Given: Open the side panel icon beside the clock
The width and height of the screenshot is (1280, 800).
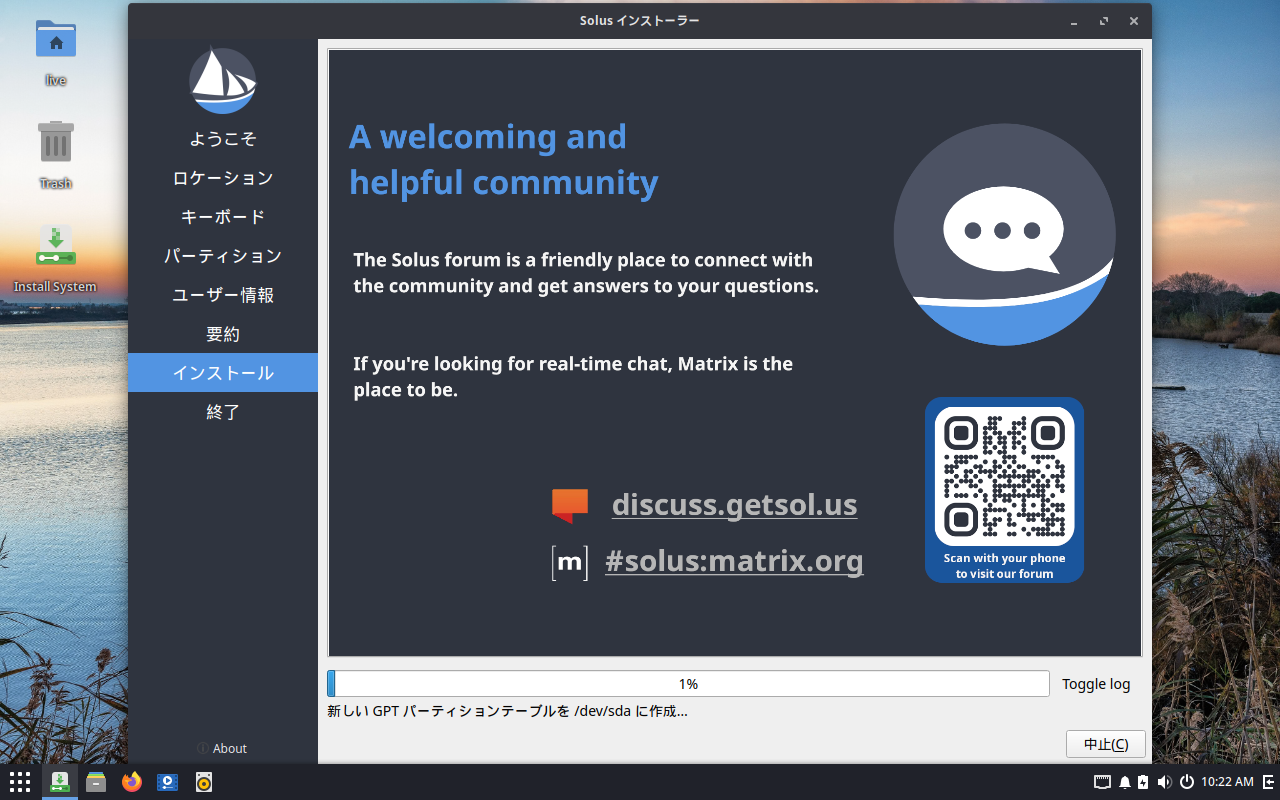Looking at the screenshot, I should point(1268,782).
